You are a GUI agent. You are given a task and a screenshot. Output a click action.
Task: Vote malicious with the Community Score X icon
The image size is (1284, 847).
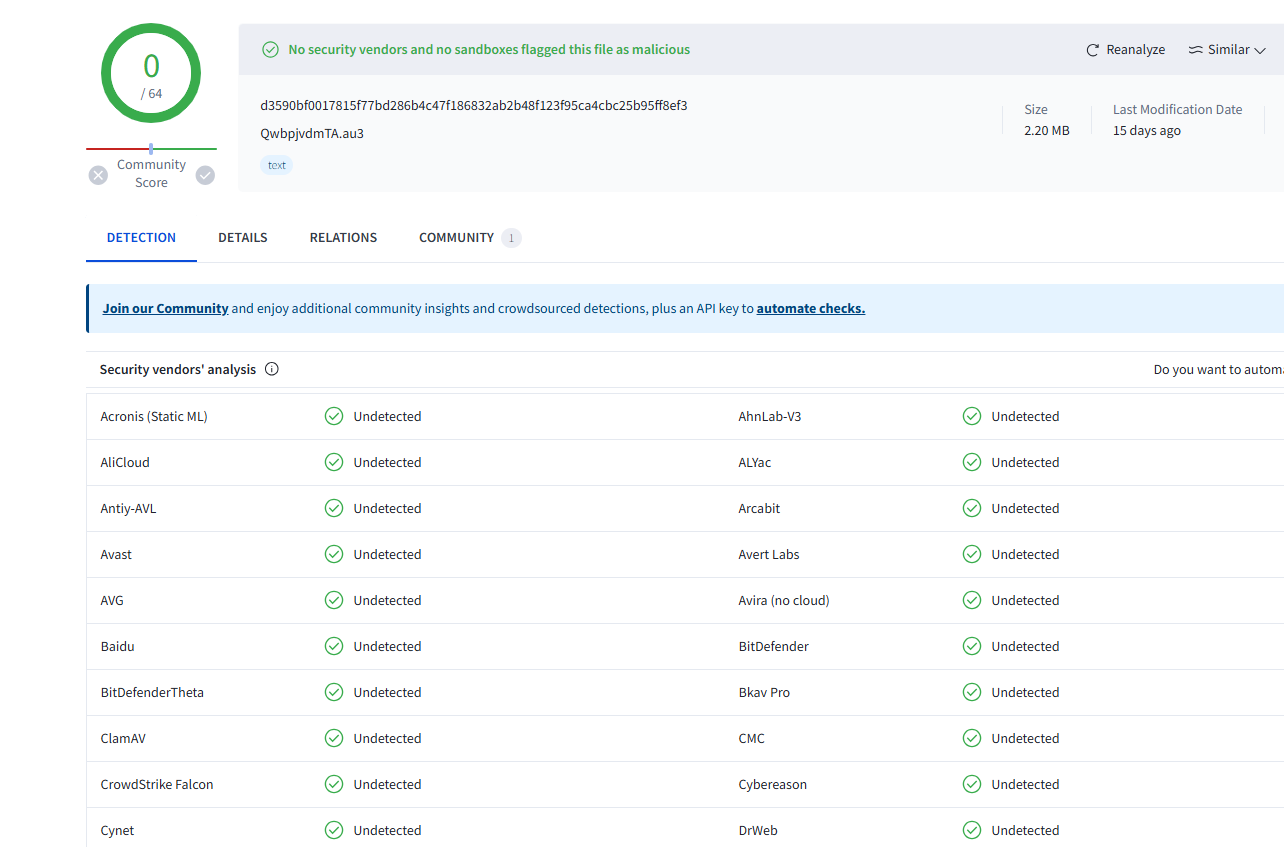98,175
